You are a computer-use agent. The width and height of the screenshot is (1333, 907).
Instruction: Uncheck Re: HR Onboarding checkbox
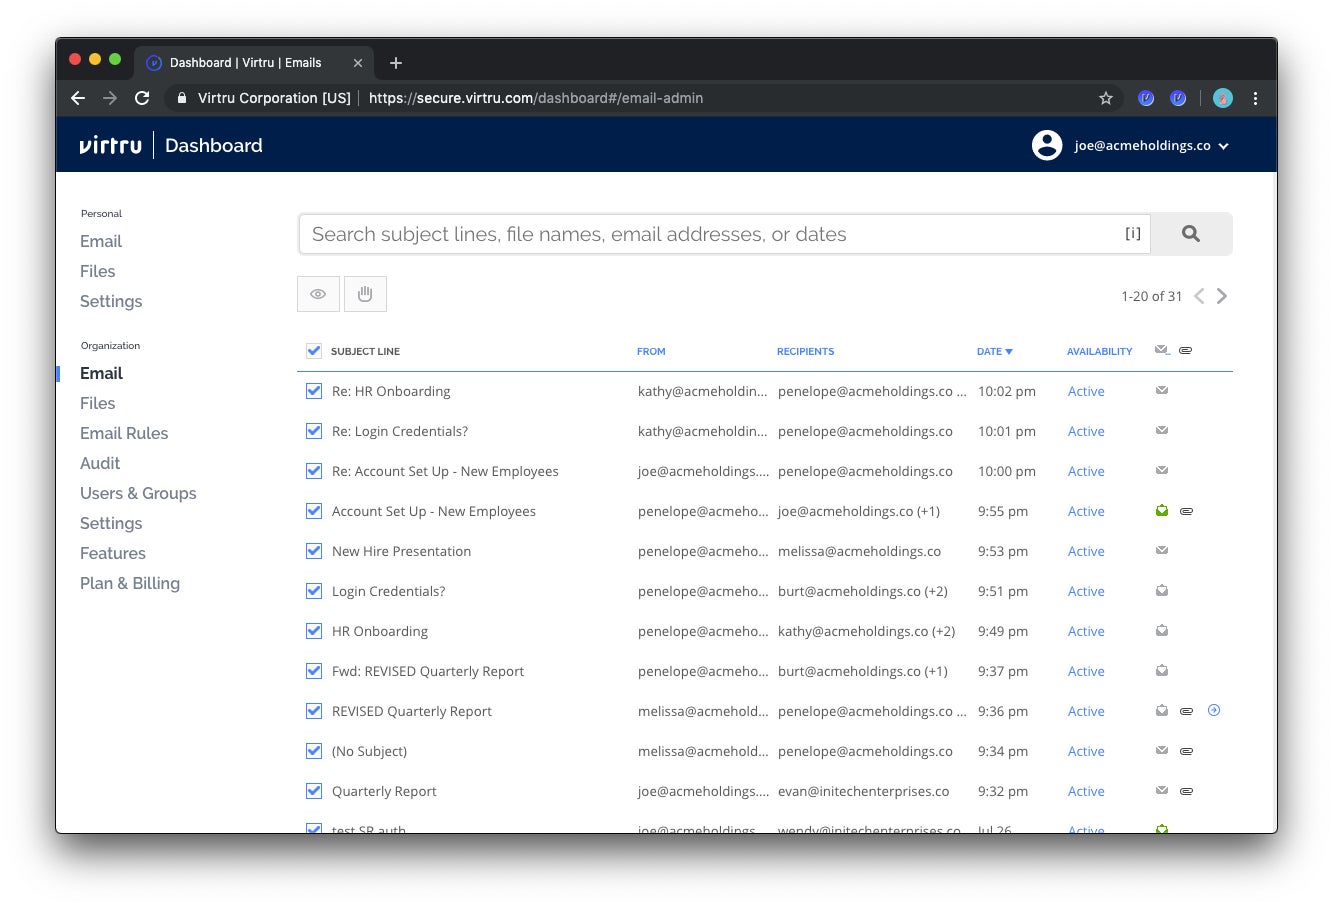(x=314, y=391)
